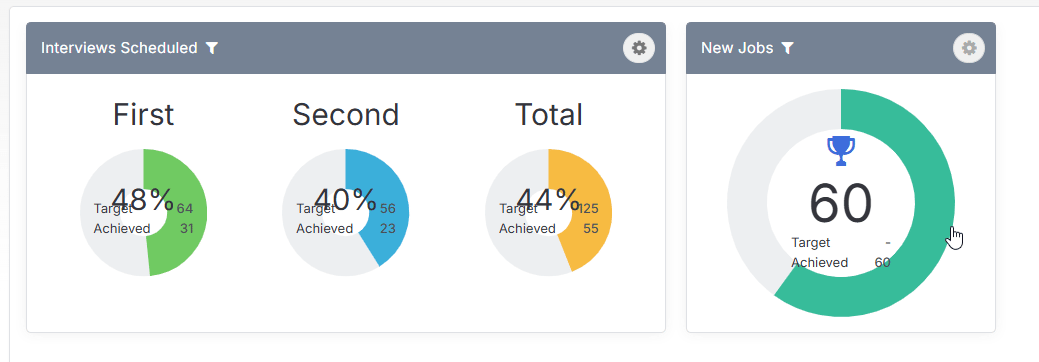Click filter icon next to Interviews Scheduled

(211, 48)
